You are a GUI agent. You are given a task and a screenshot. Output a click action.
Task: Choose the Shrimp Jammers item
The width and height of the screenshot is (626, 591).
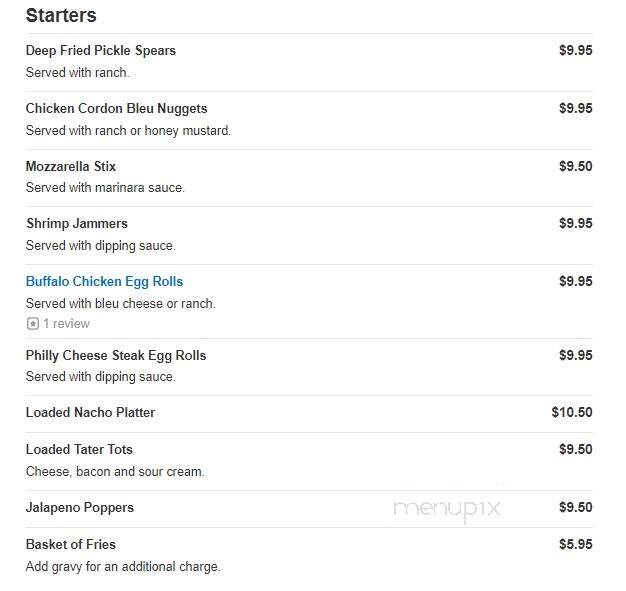click(x=77, y=224)
